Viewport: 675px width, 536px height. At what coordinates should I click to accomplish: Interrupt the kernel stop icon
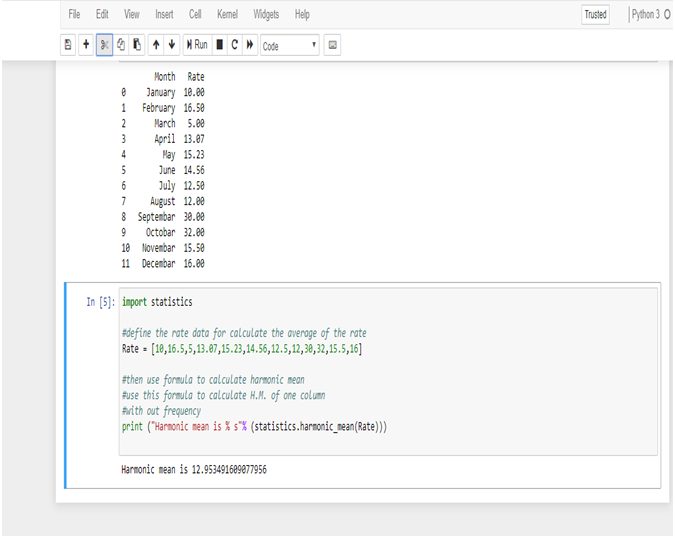pyautogui.click(x=220, y=45)
